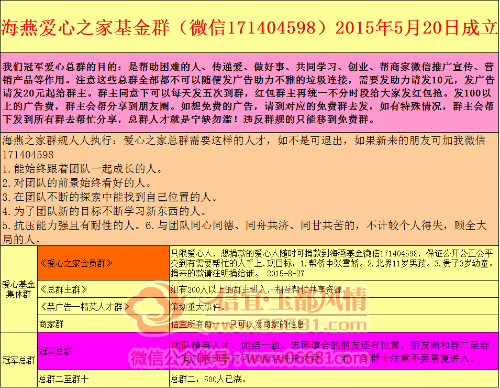Click the cell '《禁广告—精英人才群》'

pos(104,307)
